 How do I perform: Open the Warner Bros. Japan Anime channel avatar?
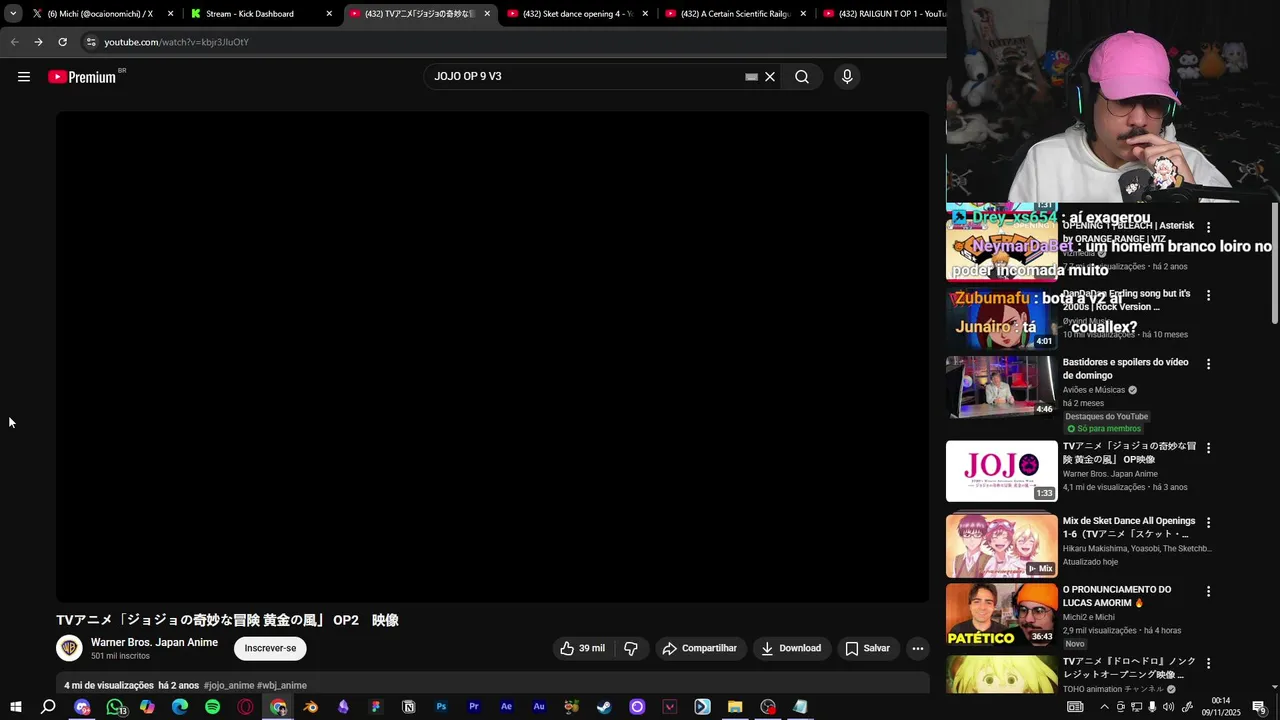[69, 648]
